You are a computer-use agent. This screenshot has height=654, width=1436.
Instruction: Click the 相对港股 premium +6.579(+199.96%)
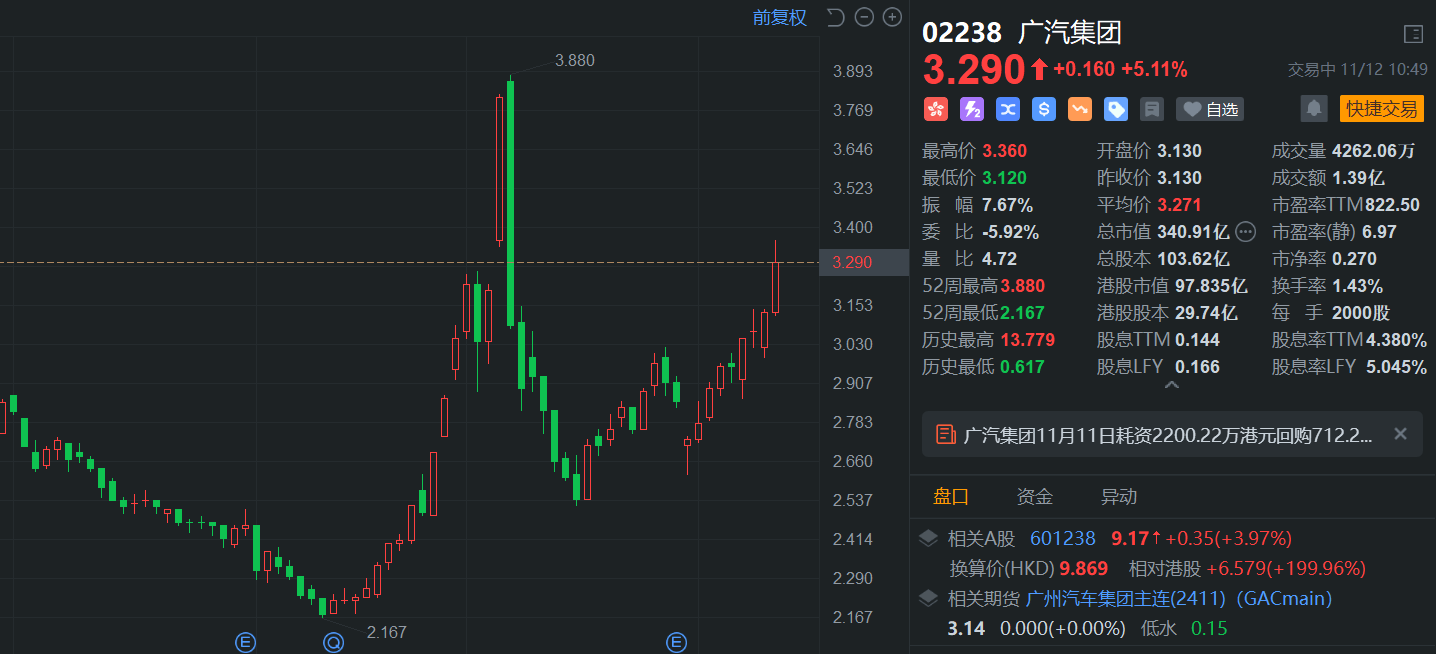pos(1286,569)
